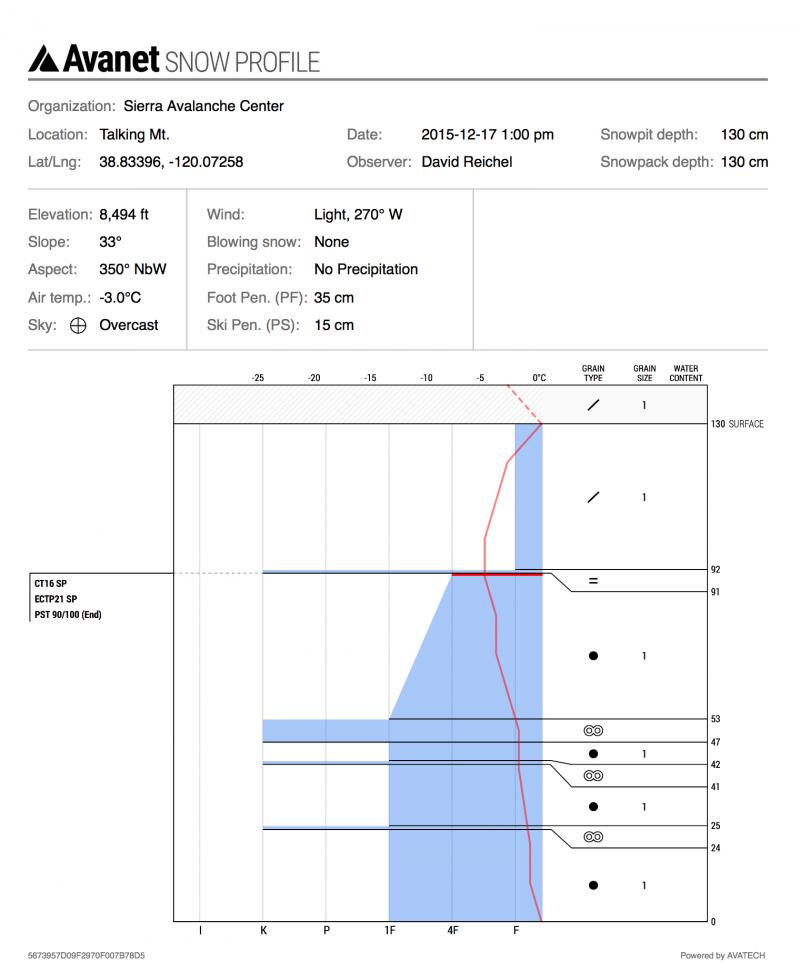
Task: Select the slash grain symbol in hatched top row
Action: (593, 405)
